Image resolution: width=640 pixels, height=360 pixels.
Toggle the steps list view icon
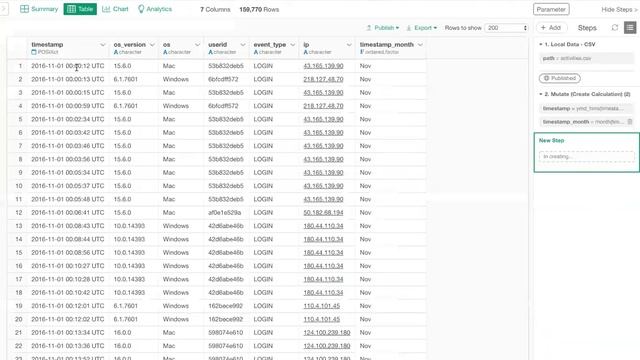point(630,27)
